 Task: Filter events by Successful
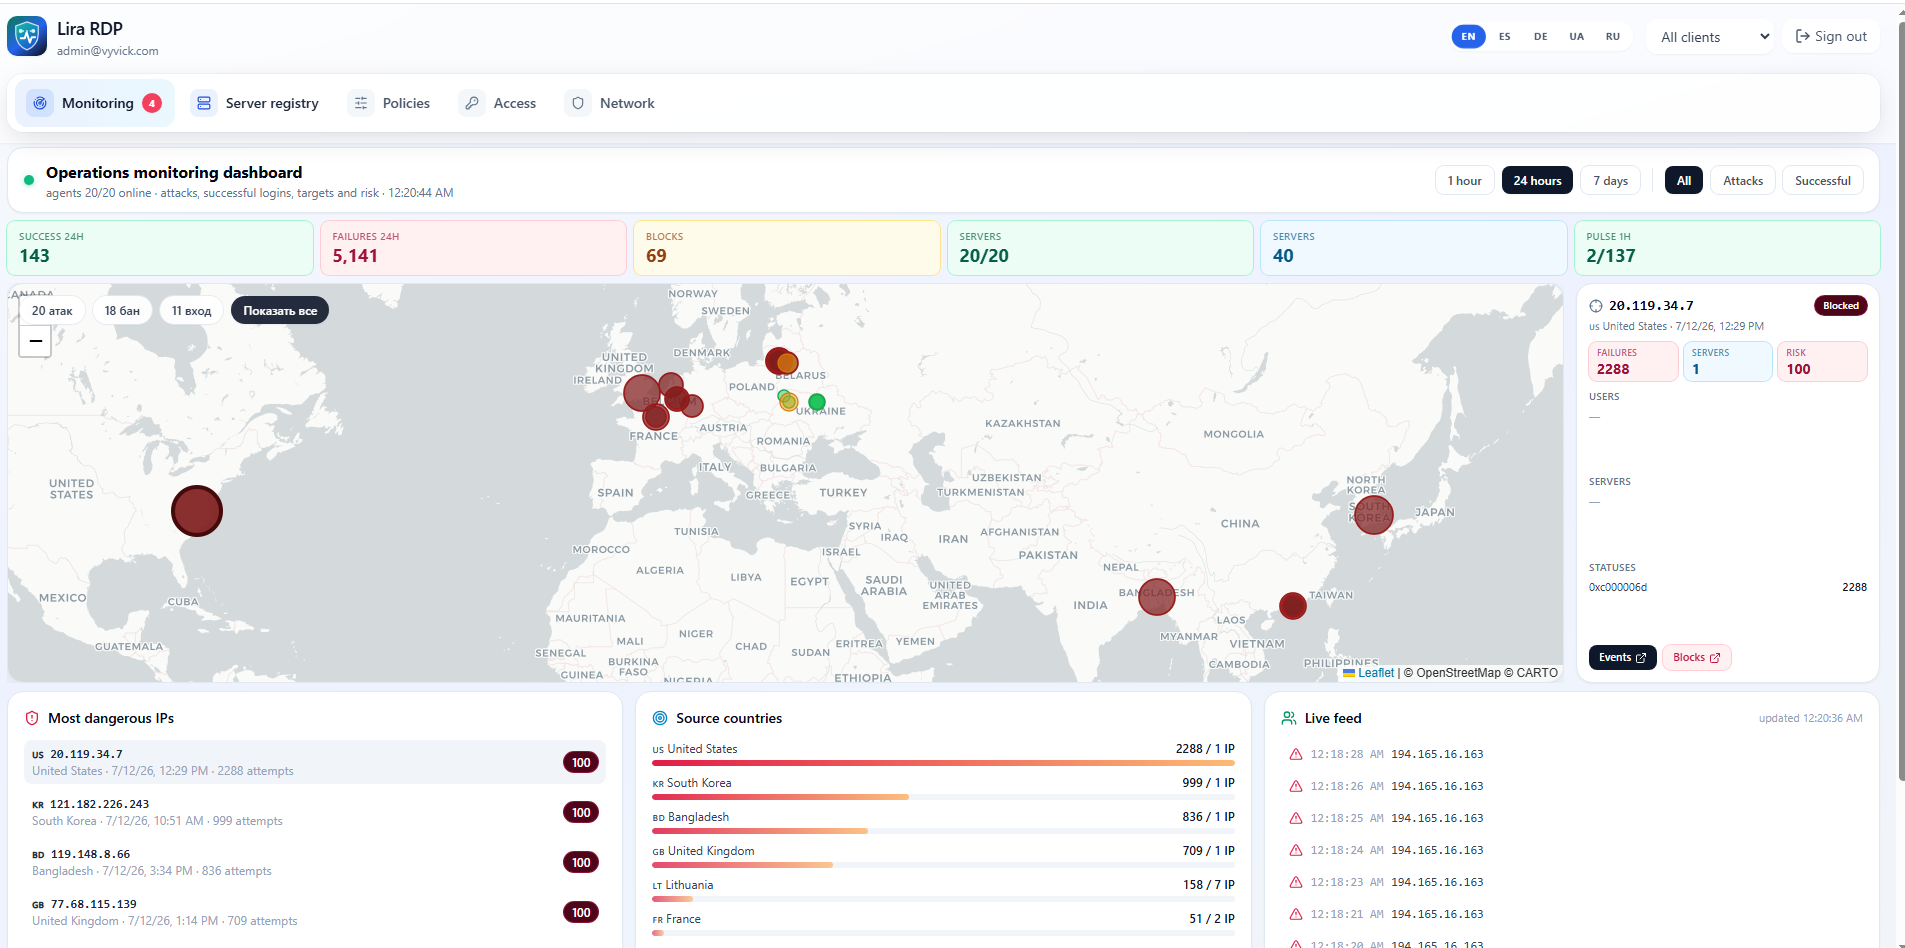pyautogui.click(x=1822, y=180)
